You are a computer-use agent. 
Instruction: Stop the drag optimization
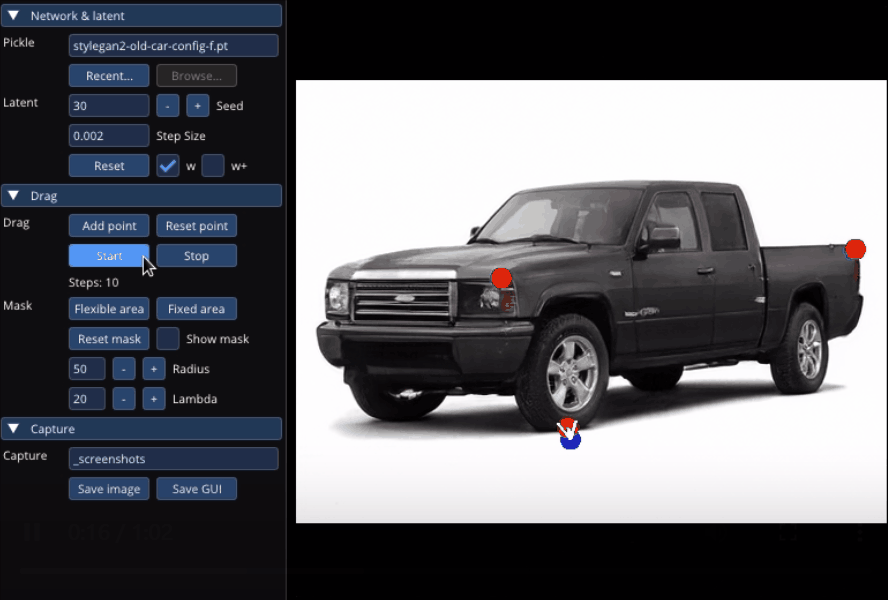[x=196, y=256]
